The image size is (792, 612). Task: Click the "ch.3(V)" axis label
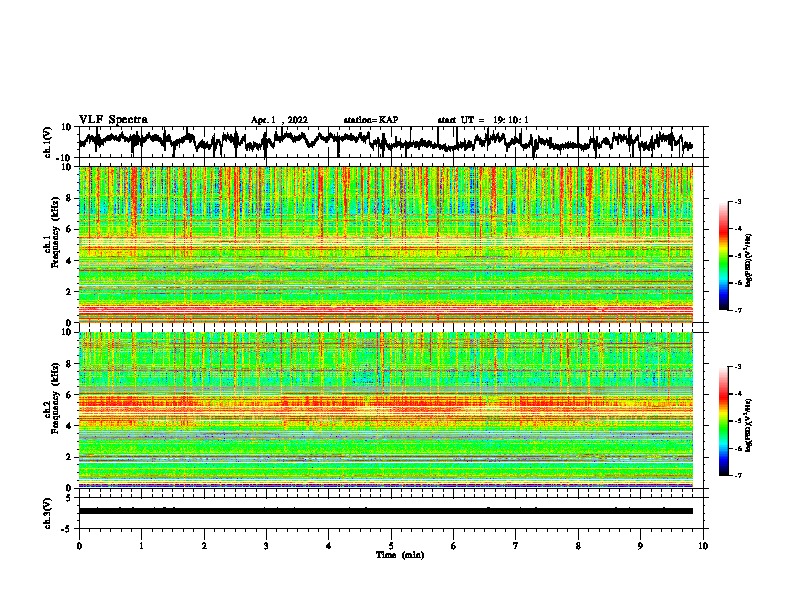coord(48,514)
